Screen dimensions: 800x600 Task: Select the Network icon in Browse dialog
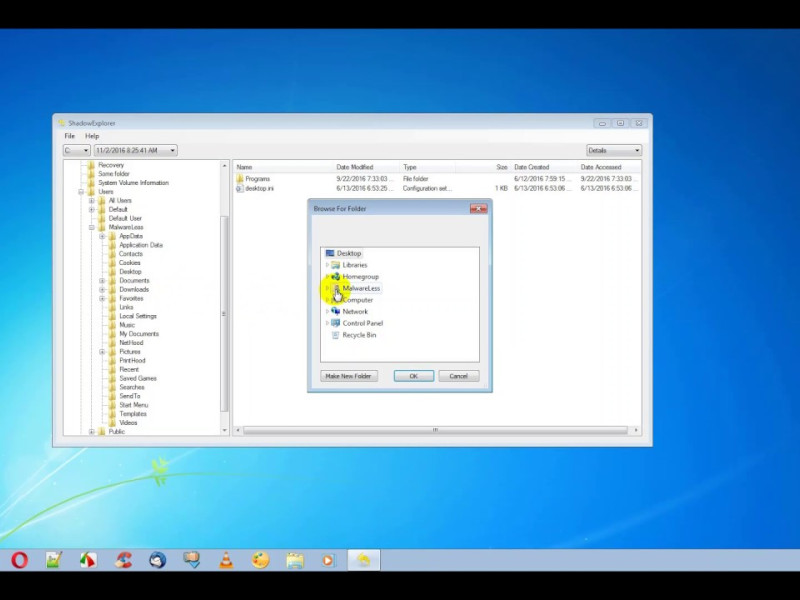(336, 311)
